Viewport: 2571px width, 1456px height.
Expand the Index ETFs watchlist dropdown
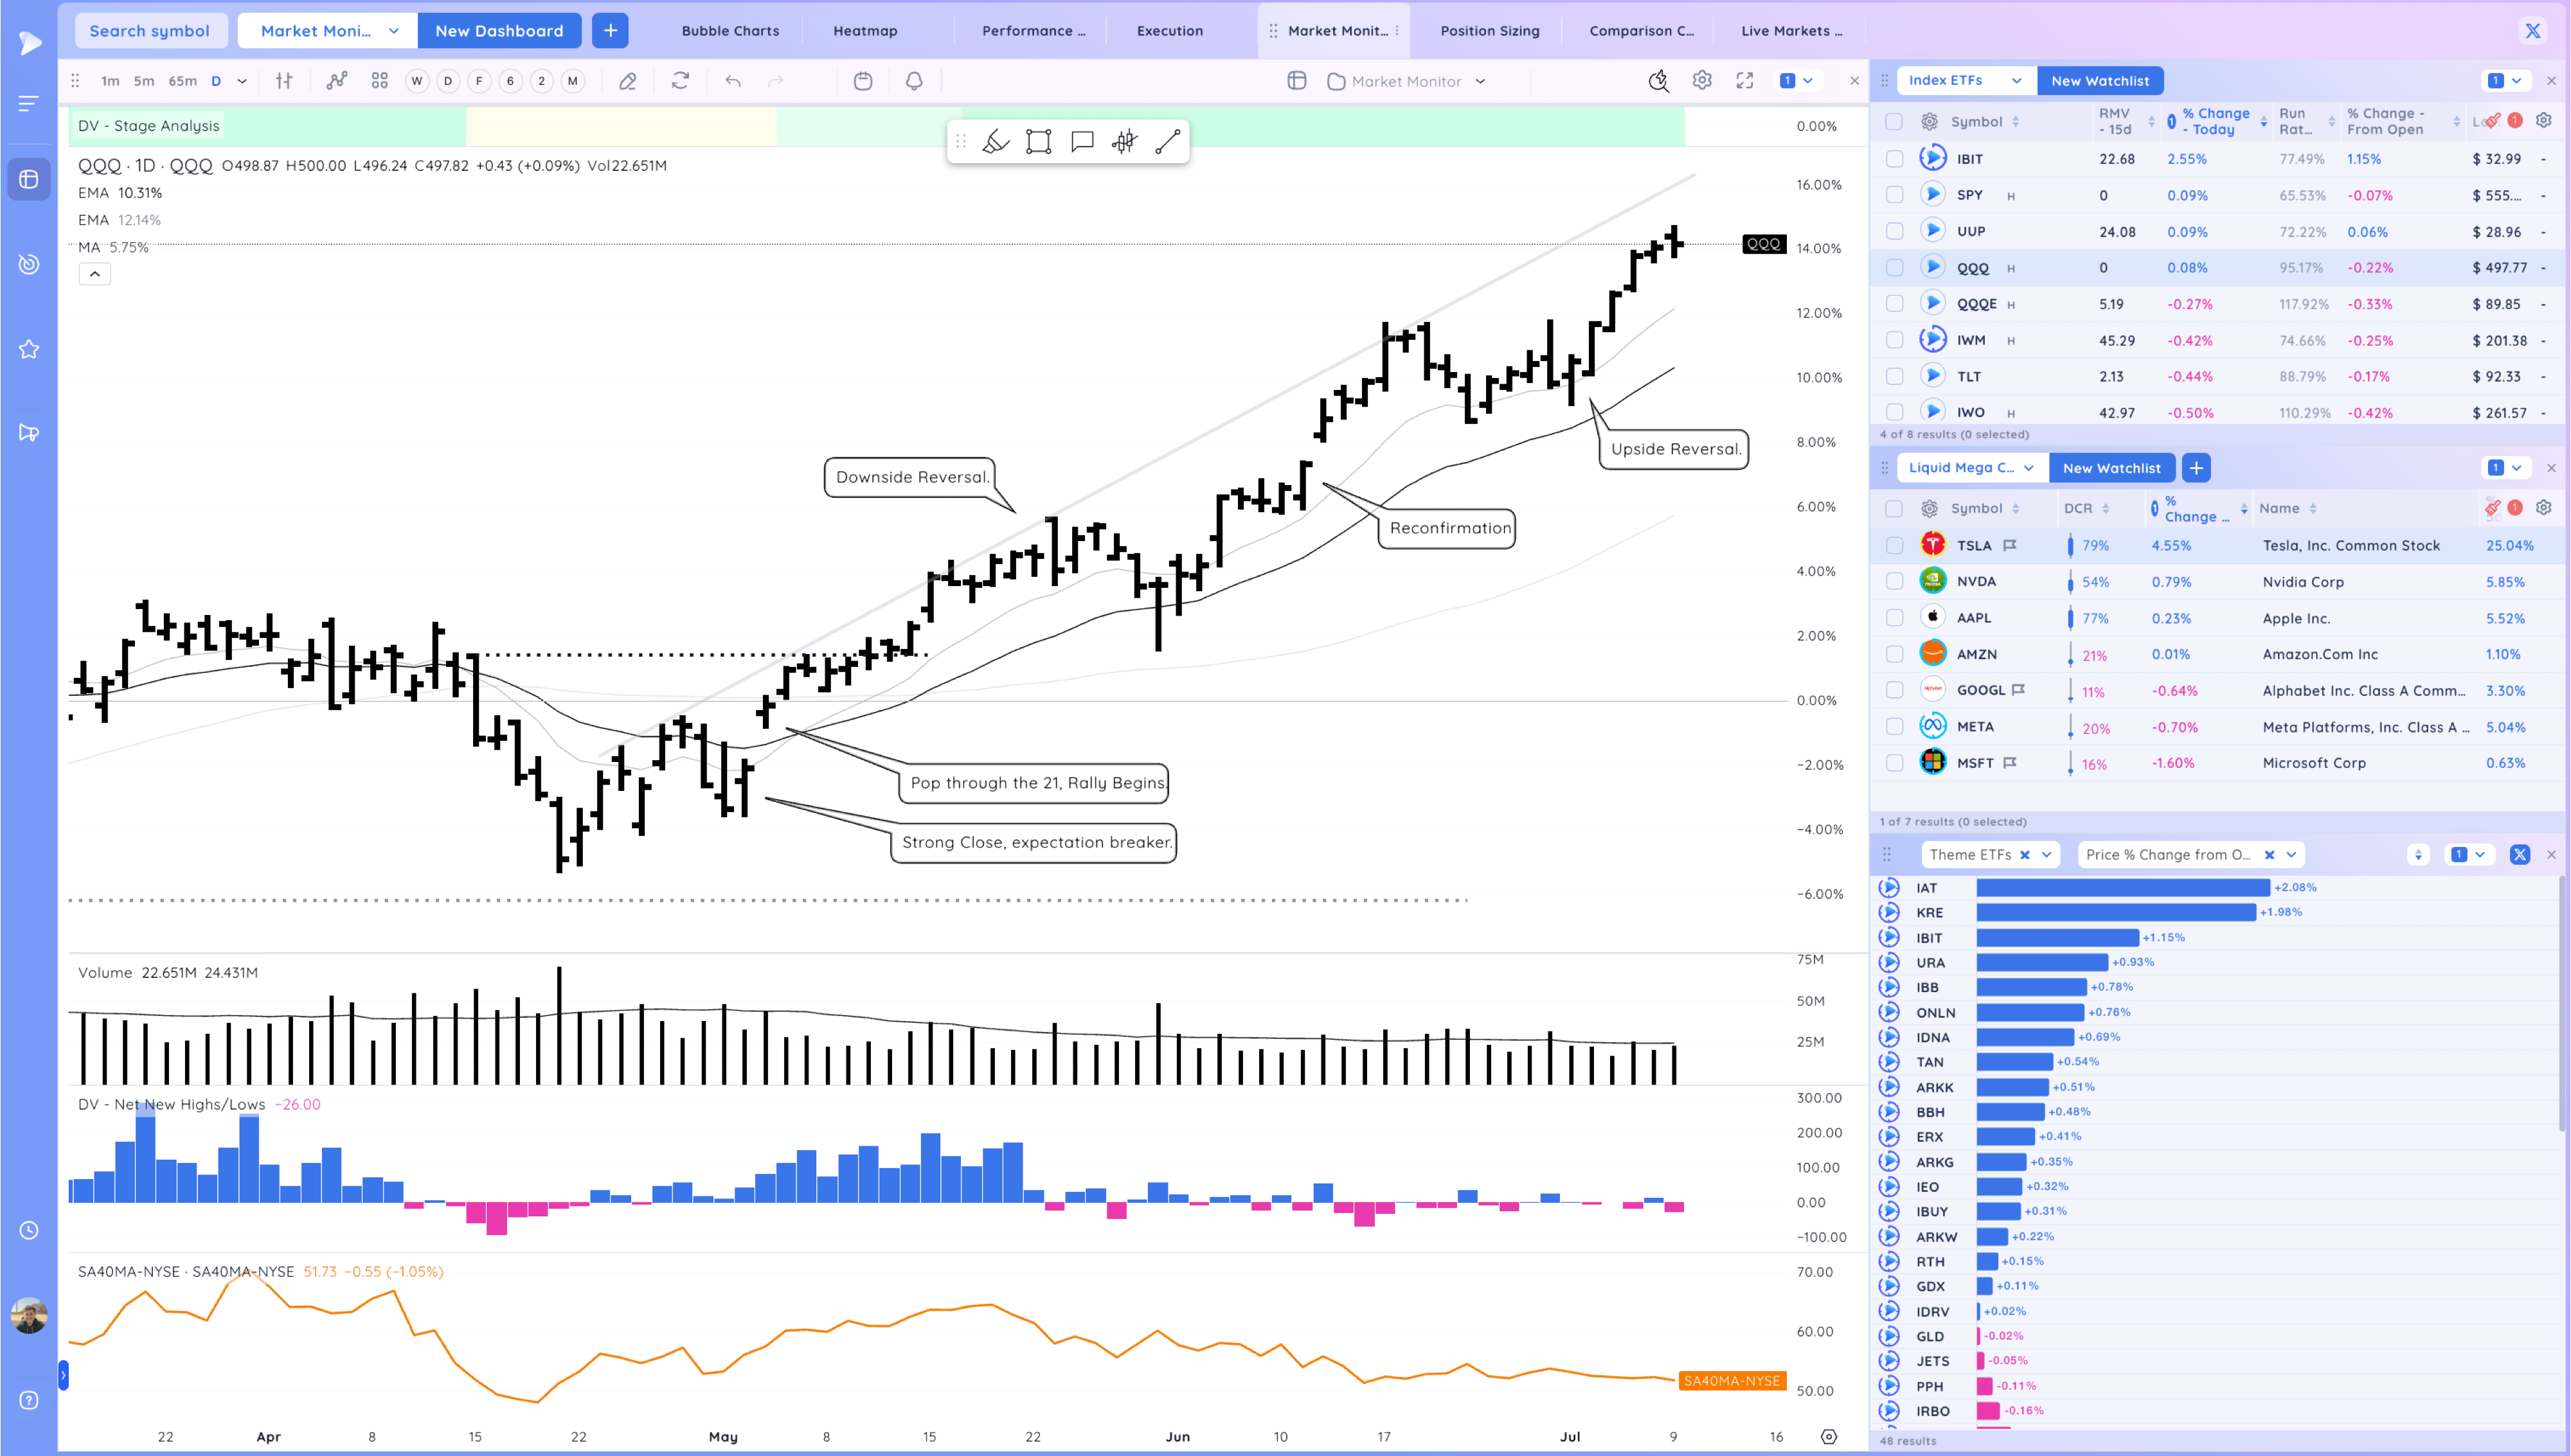click(x=2017, y=81)
